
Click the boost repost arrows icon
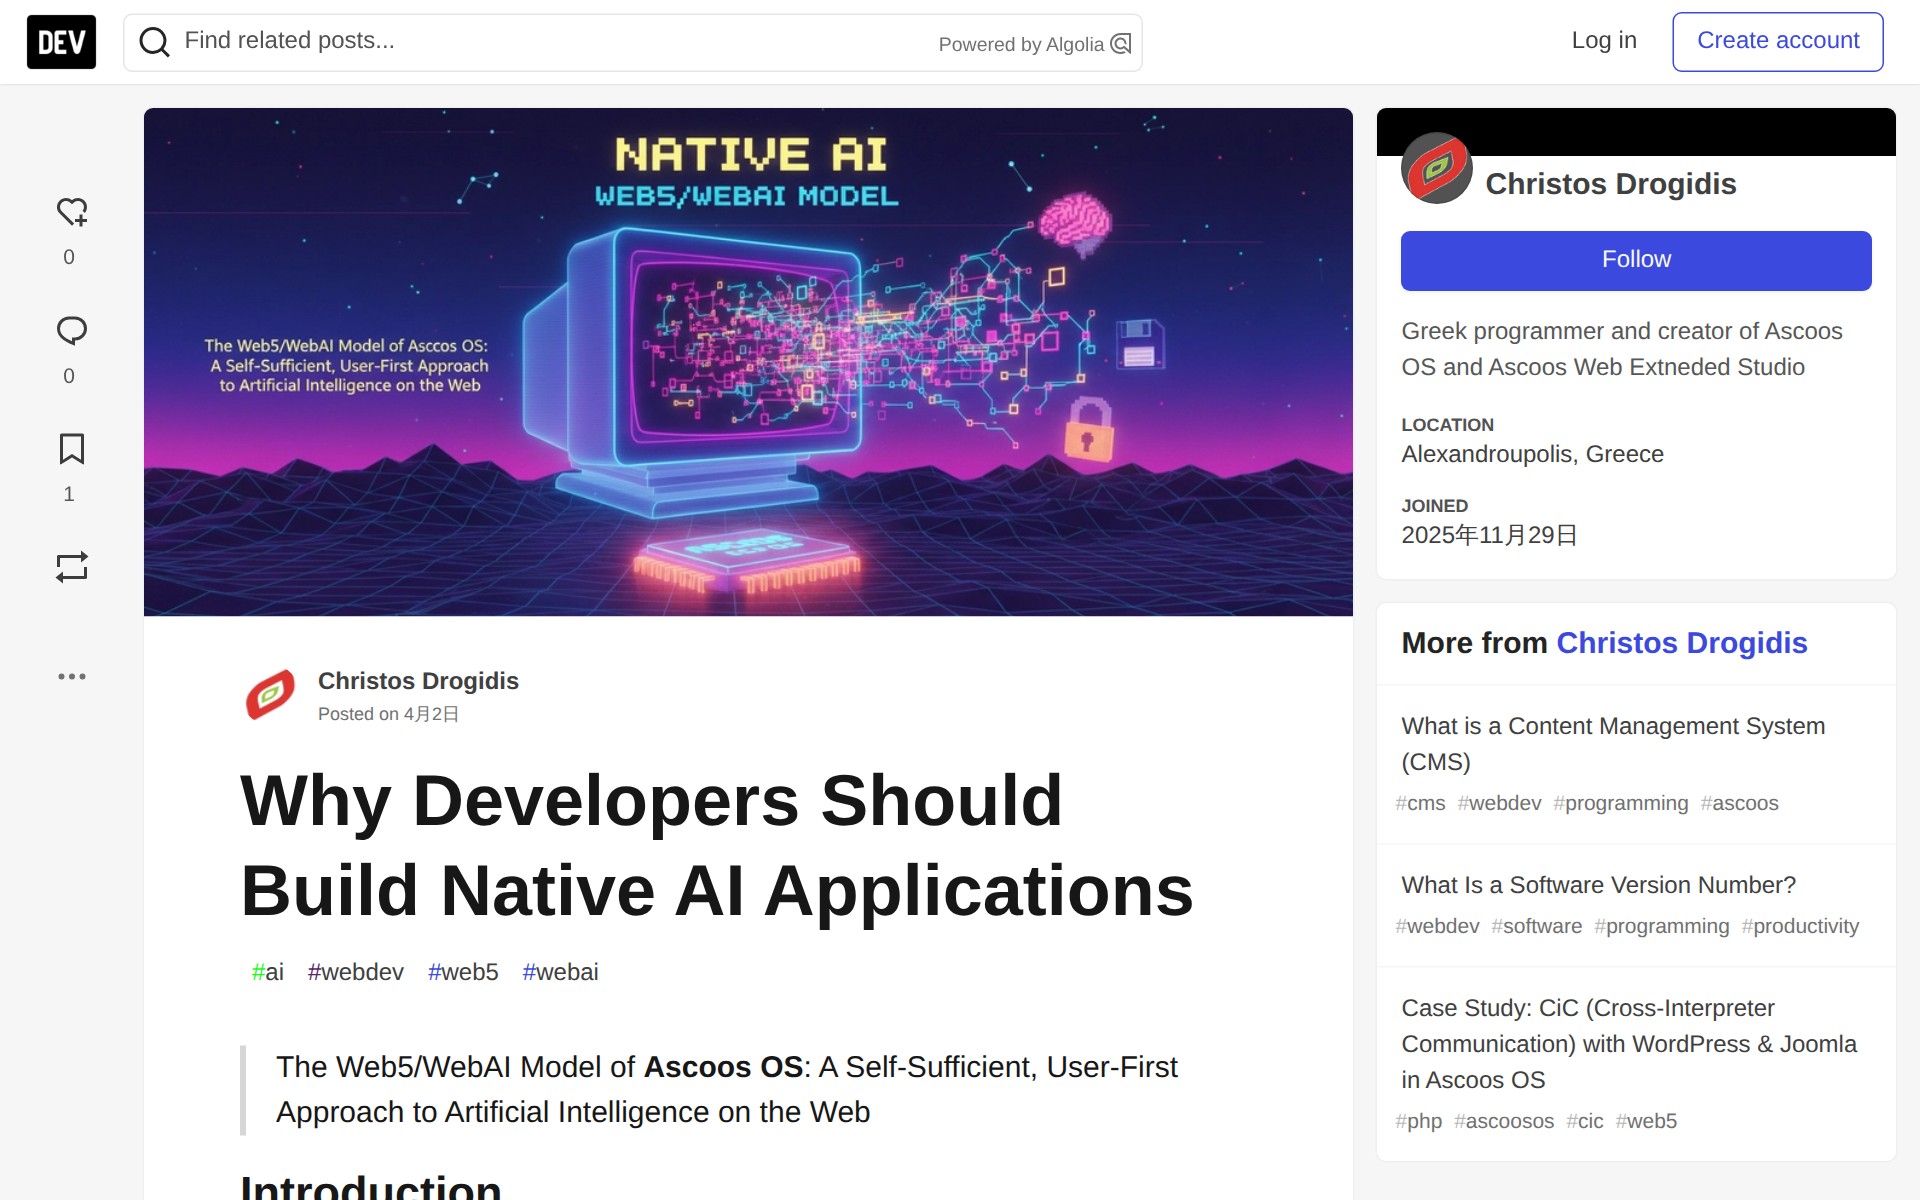[71, 567]
